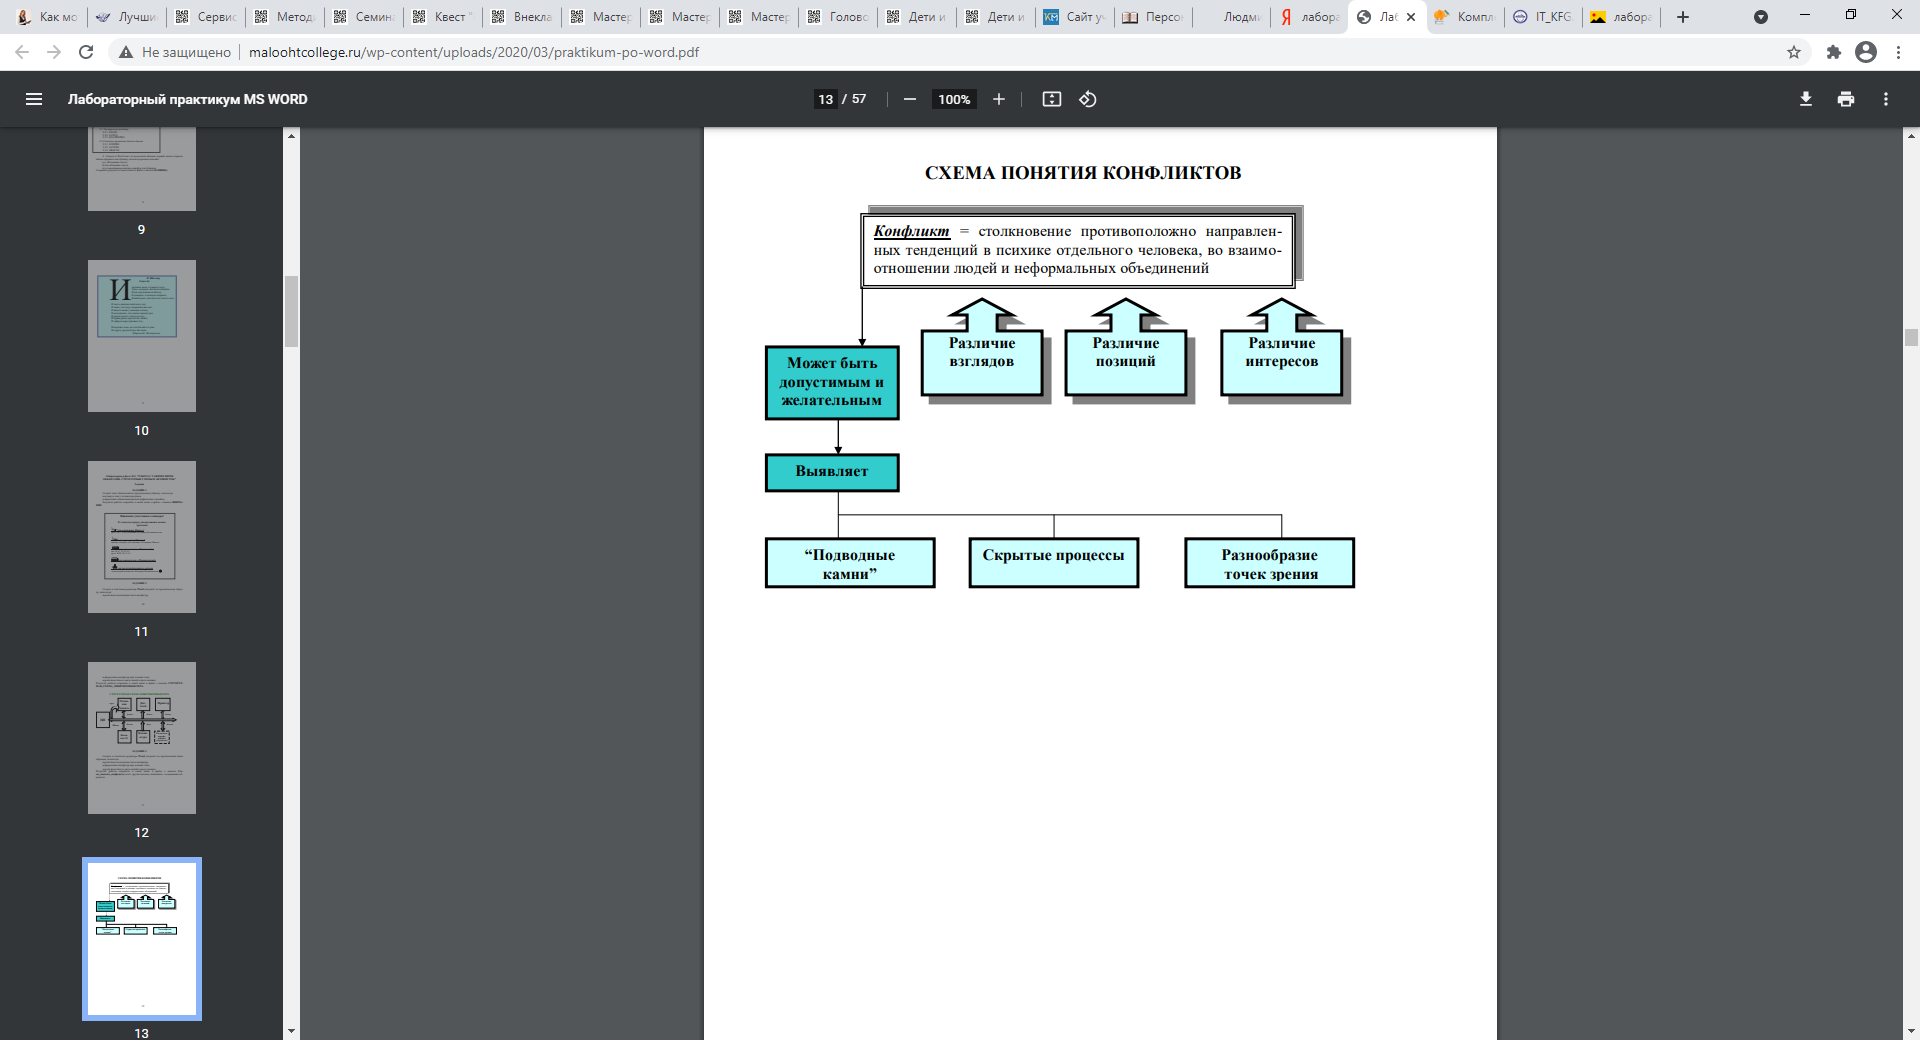Click the thumbnail panel scrollbar thumb
Screen dimensions: 1920x1040
(x=291, y=311)
